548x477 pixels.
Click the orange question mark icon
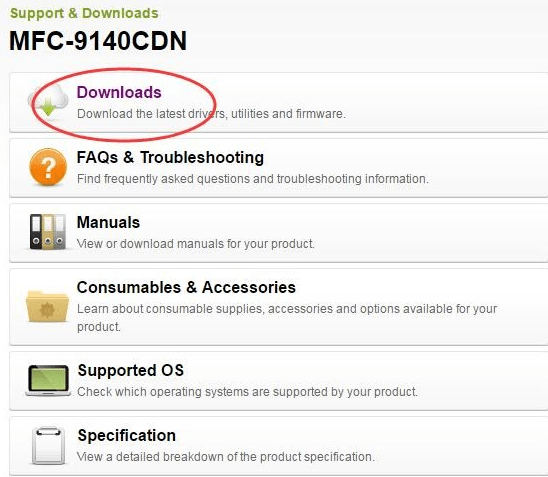point(48,167)
